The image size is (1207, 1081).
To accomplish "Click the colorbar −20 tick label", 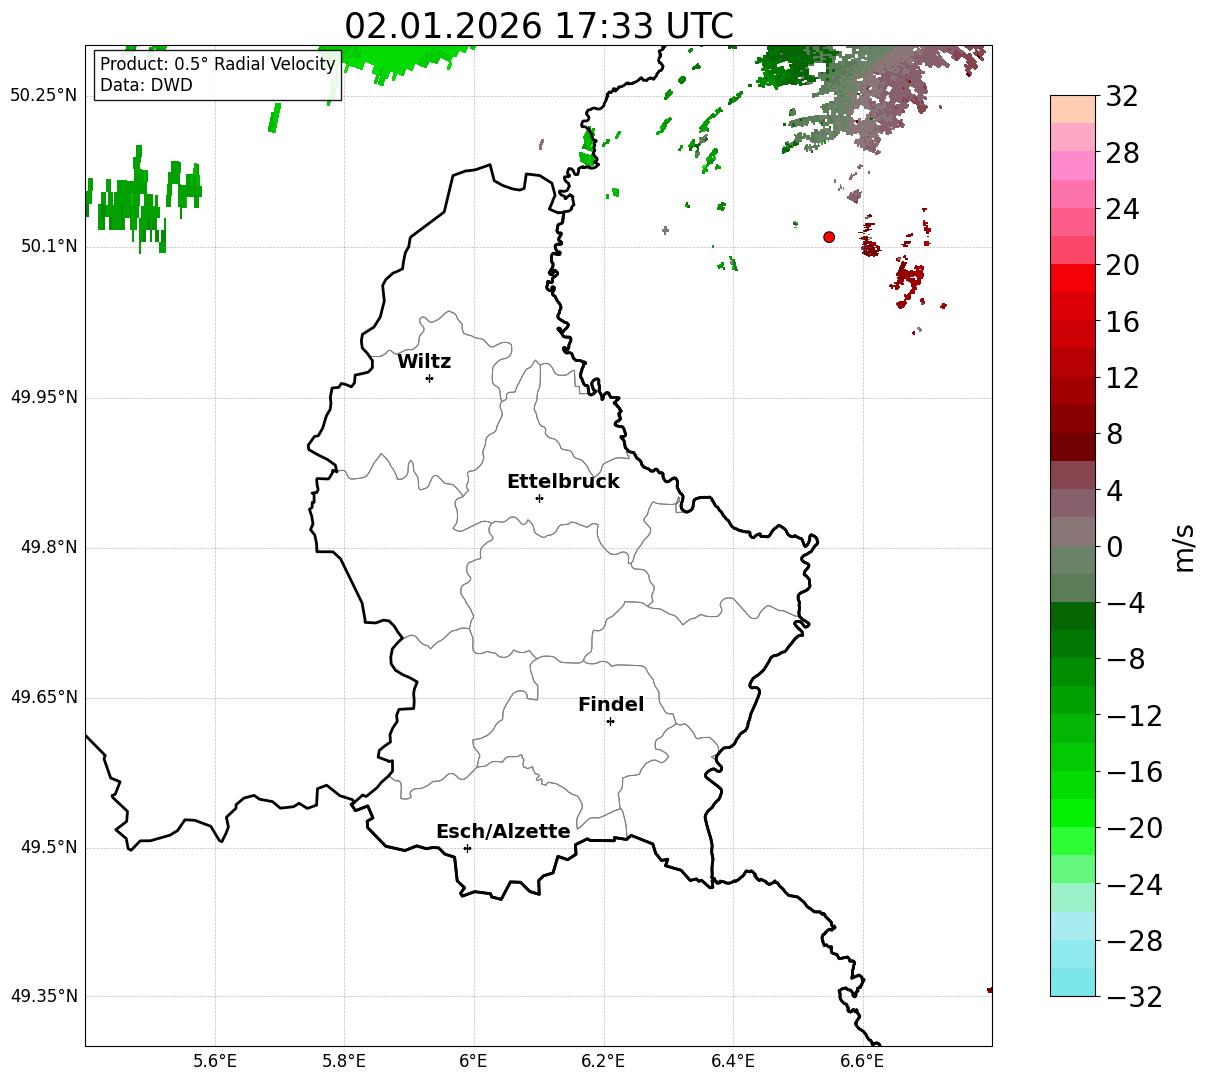I will point(1134,828).
